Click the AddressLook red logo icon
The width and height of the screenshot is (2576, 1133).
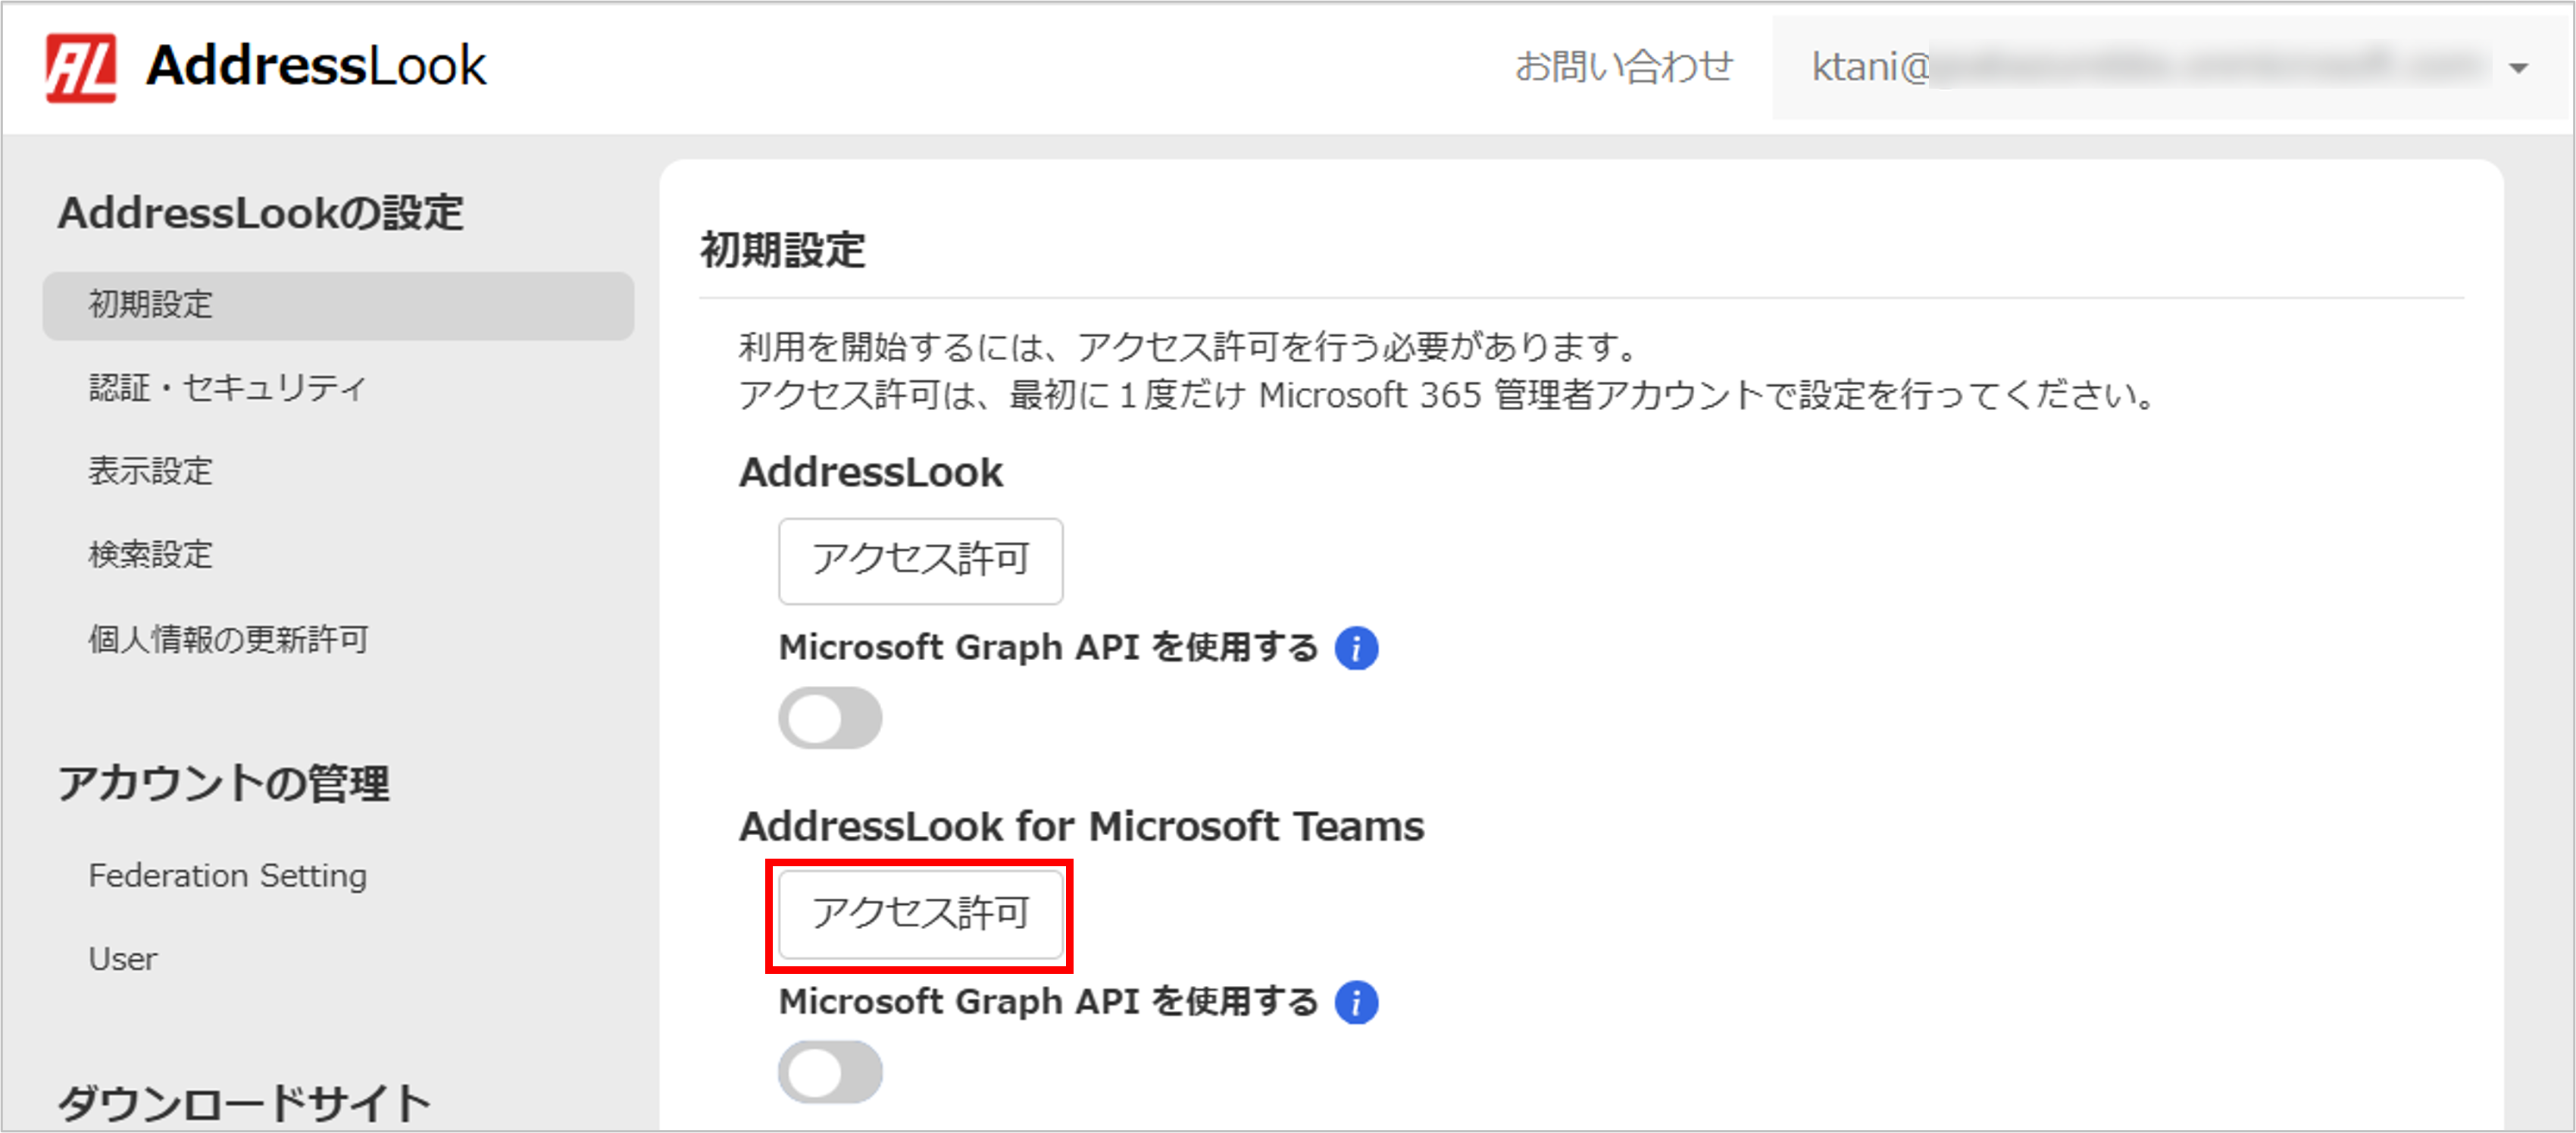[80, 67]
